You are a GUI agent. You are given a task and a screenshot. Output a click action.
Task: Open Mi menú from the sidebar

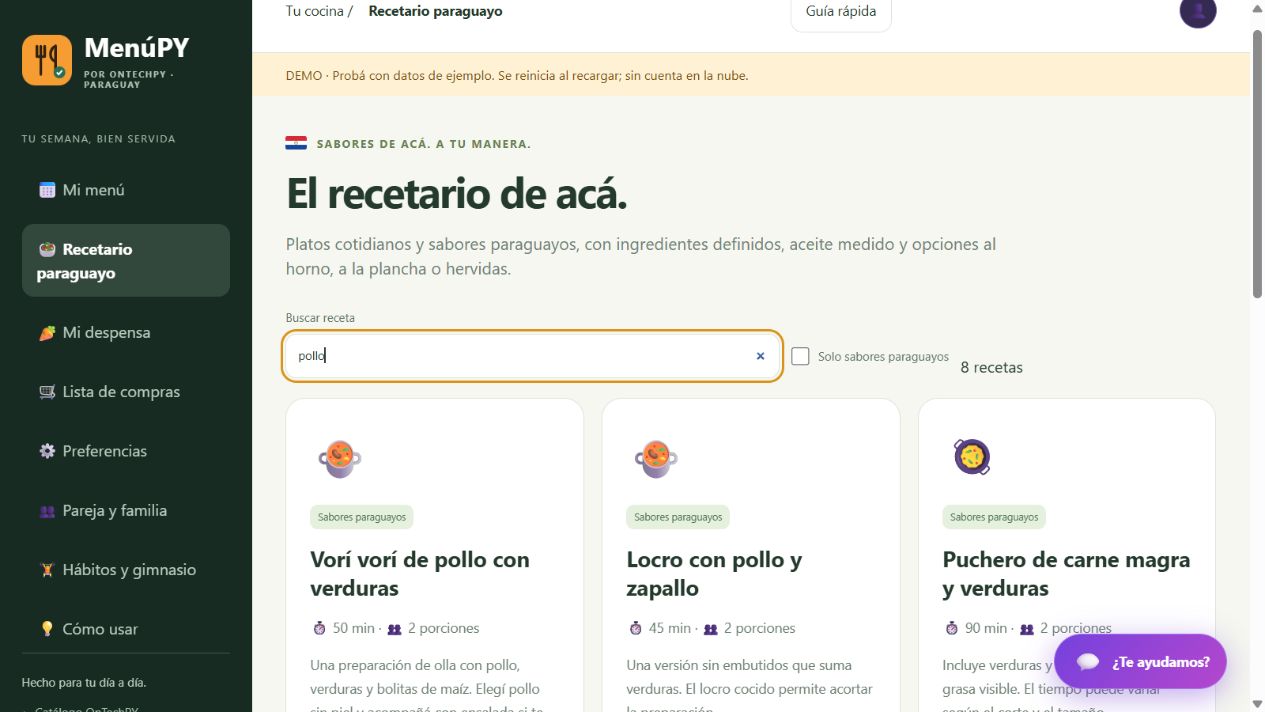126,190
